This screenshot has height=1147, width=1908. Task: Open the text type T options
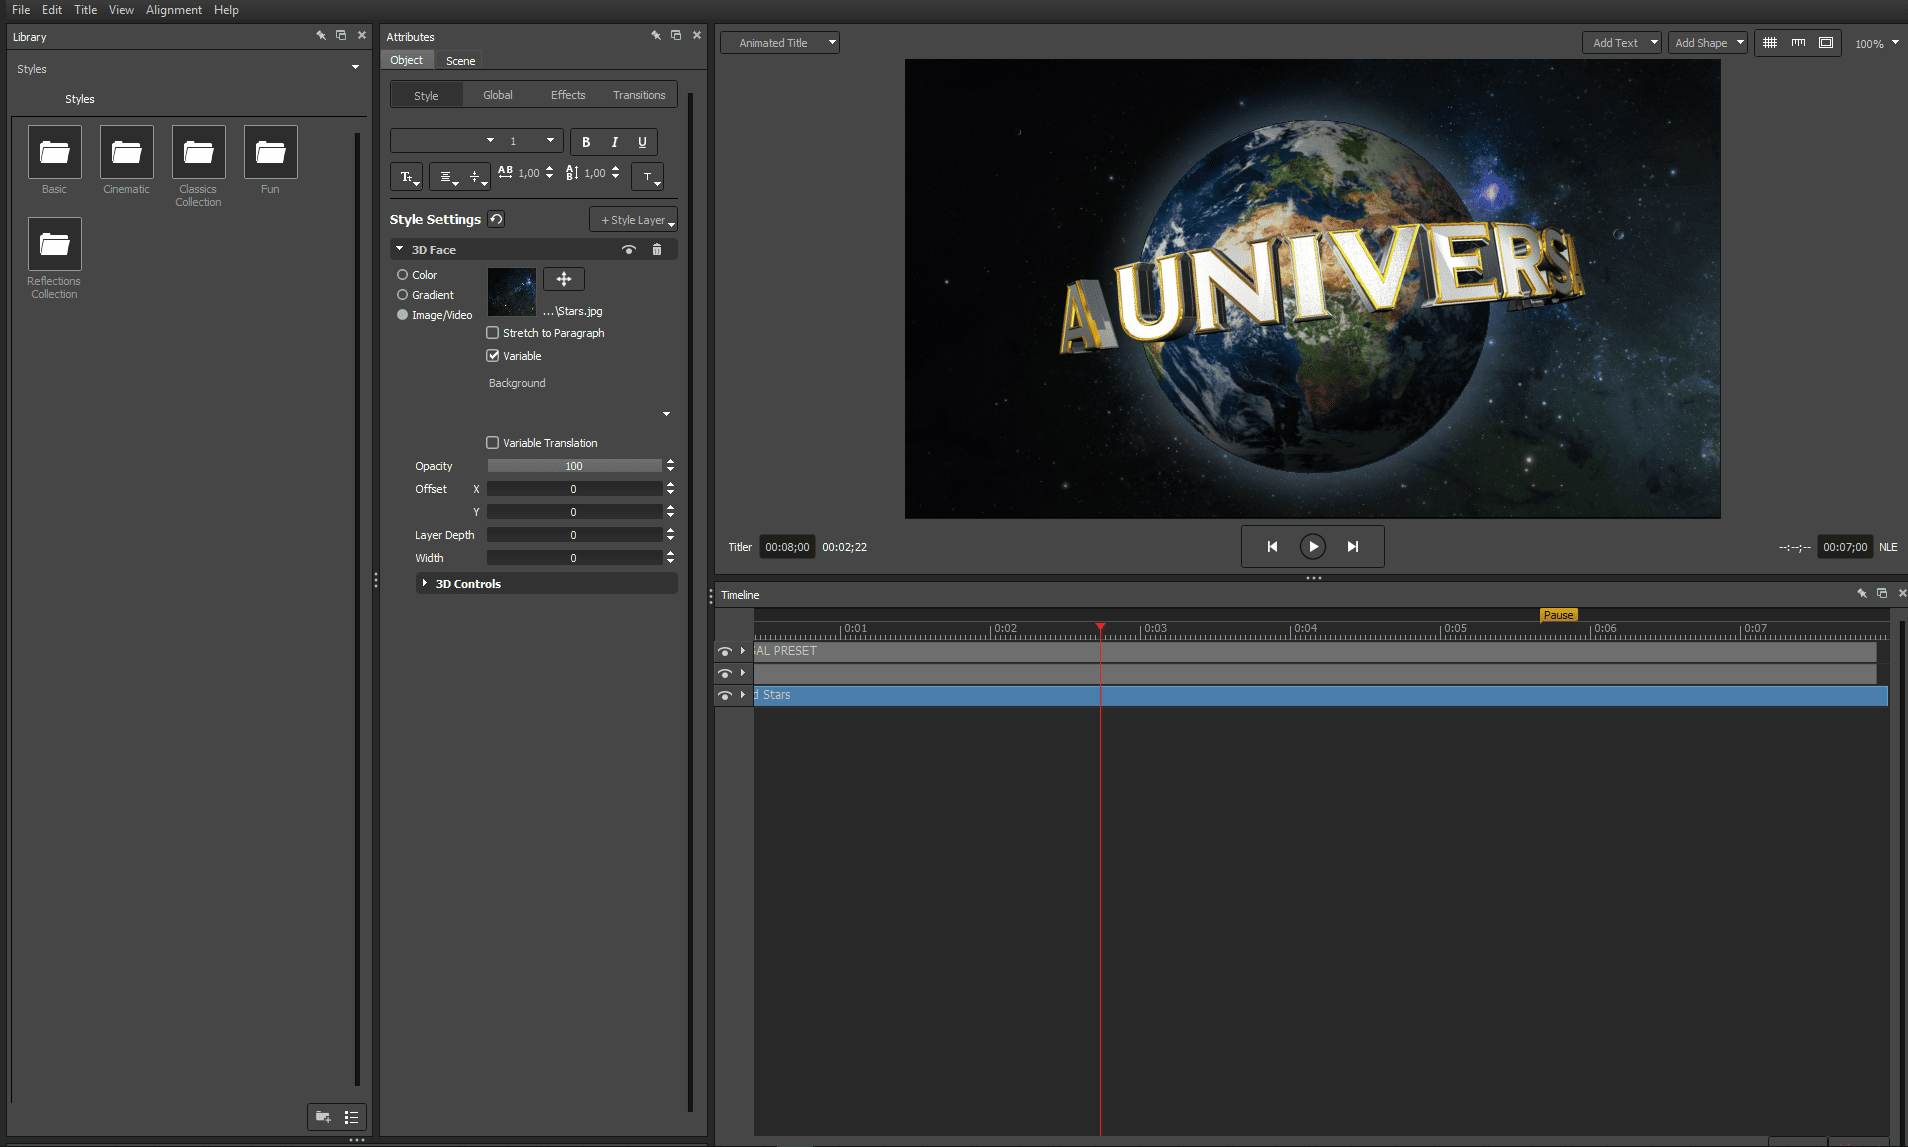(x=648, y=177)
